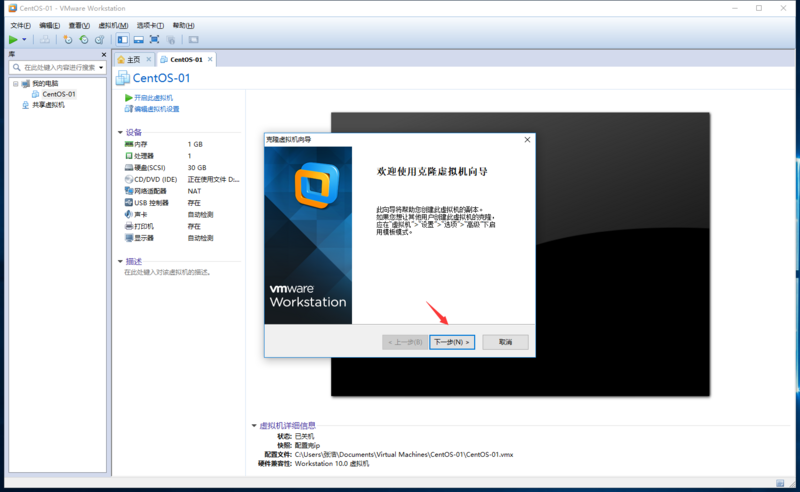Open the power options dropdown arrow beside play

(24, 39)
